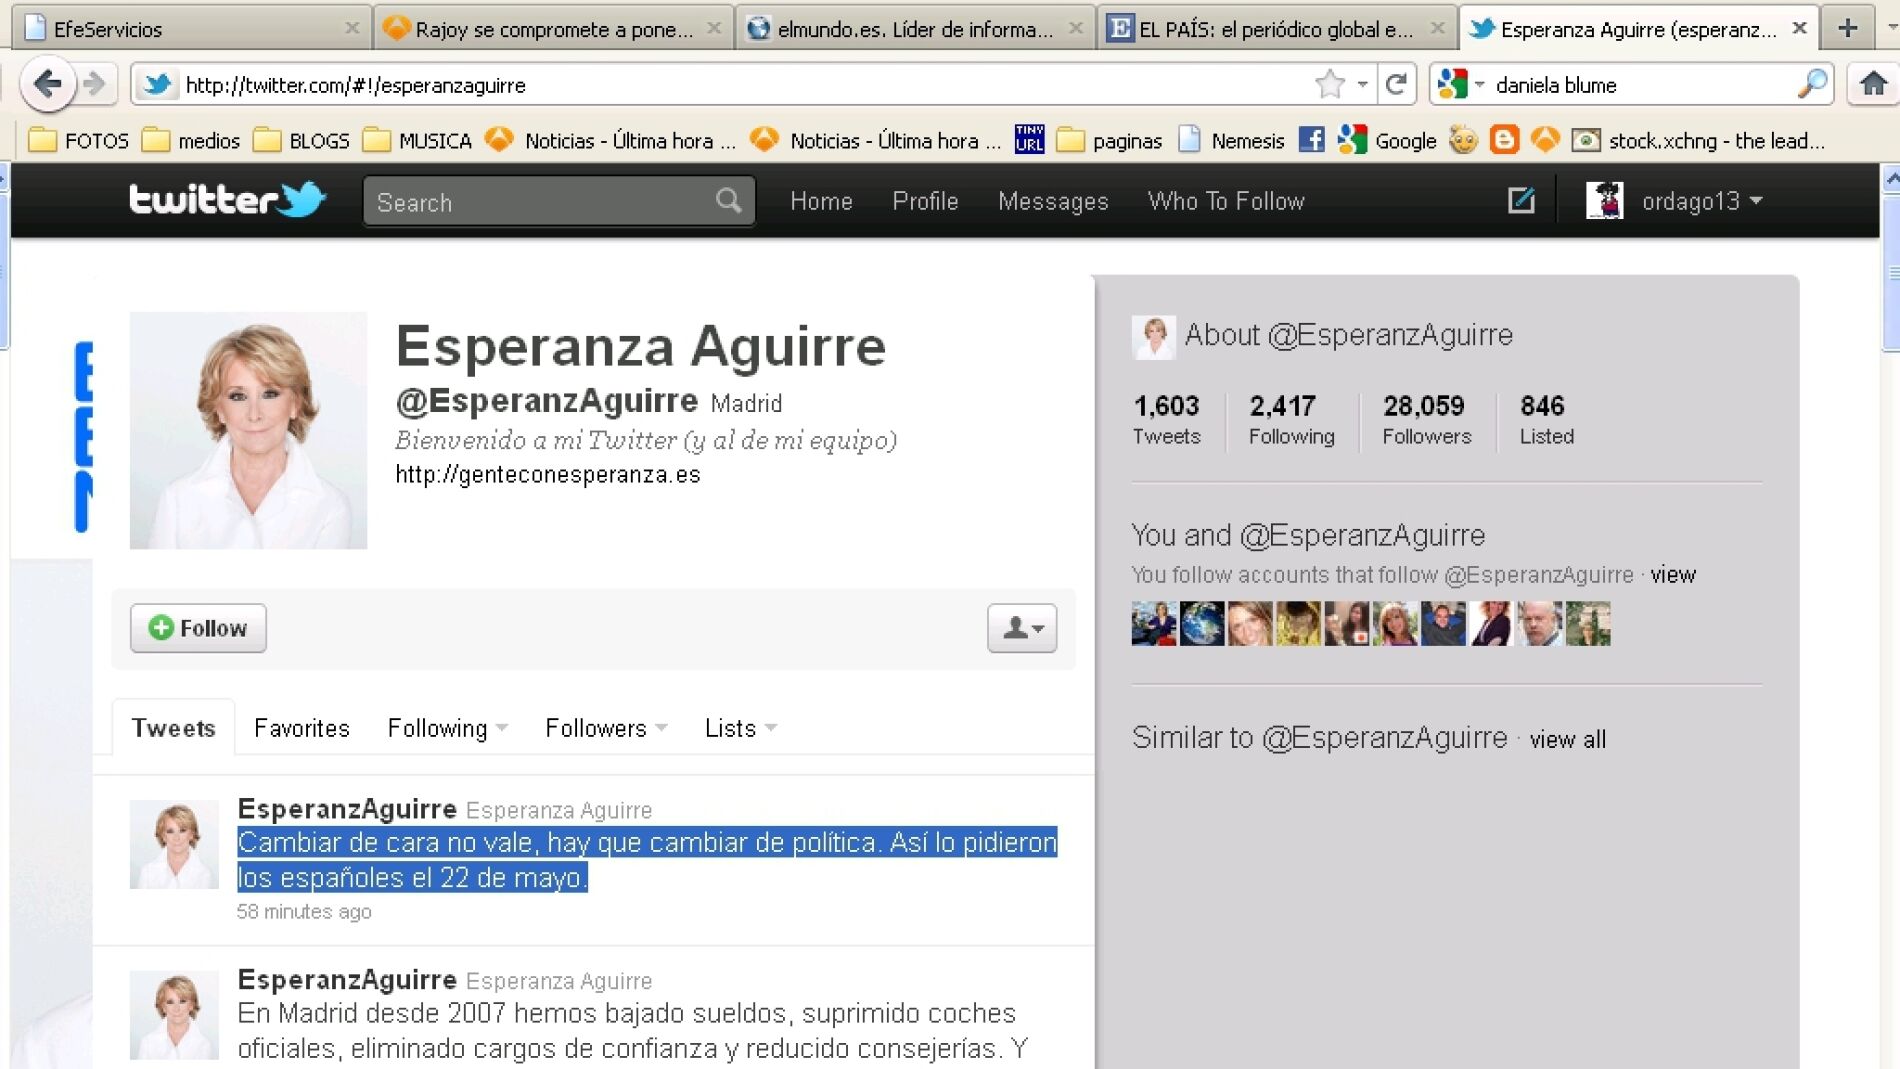This screenshot has height=1069, width=1900.
Task: Open the browser Home page icon
Action: (1873, 84)
